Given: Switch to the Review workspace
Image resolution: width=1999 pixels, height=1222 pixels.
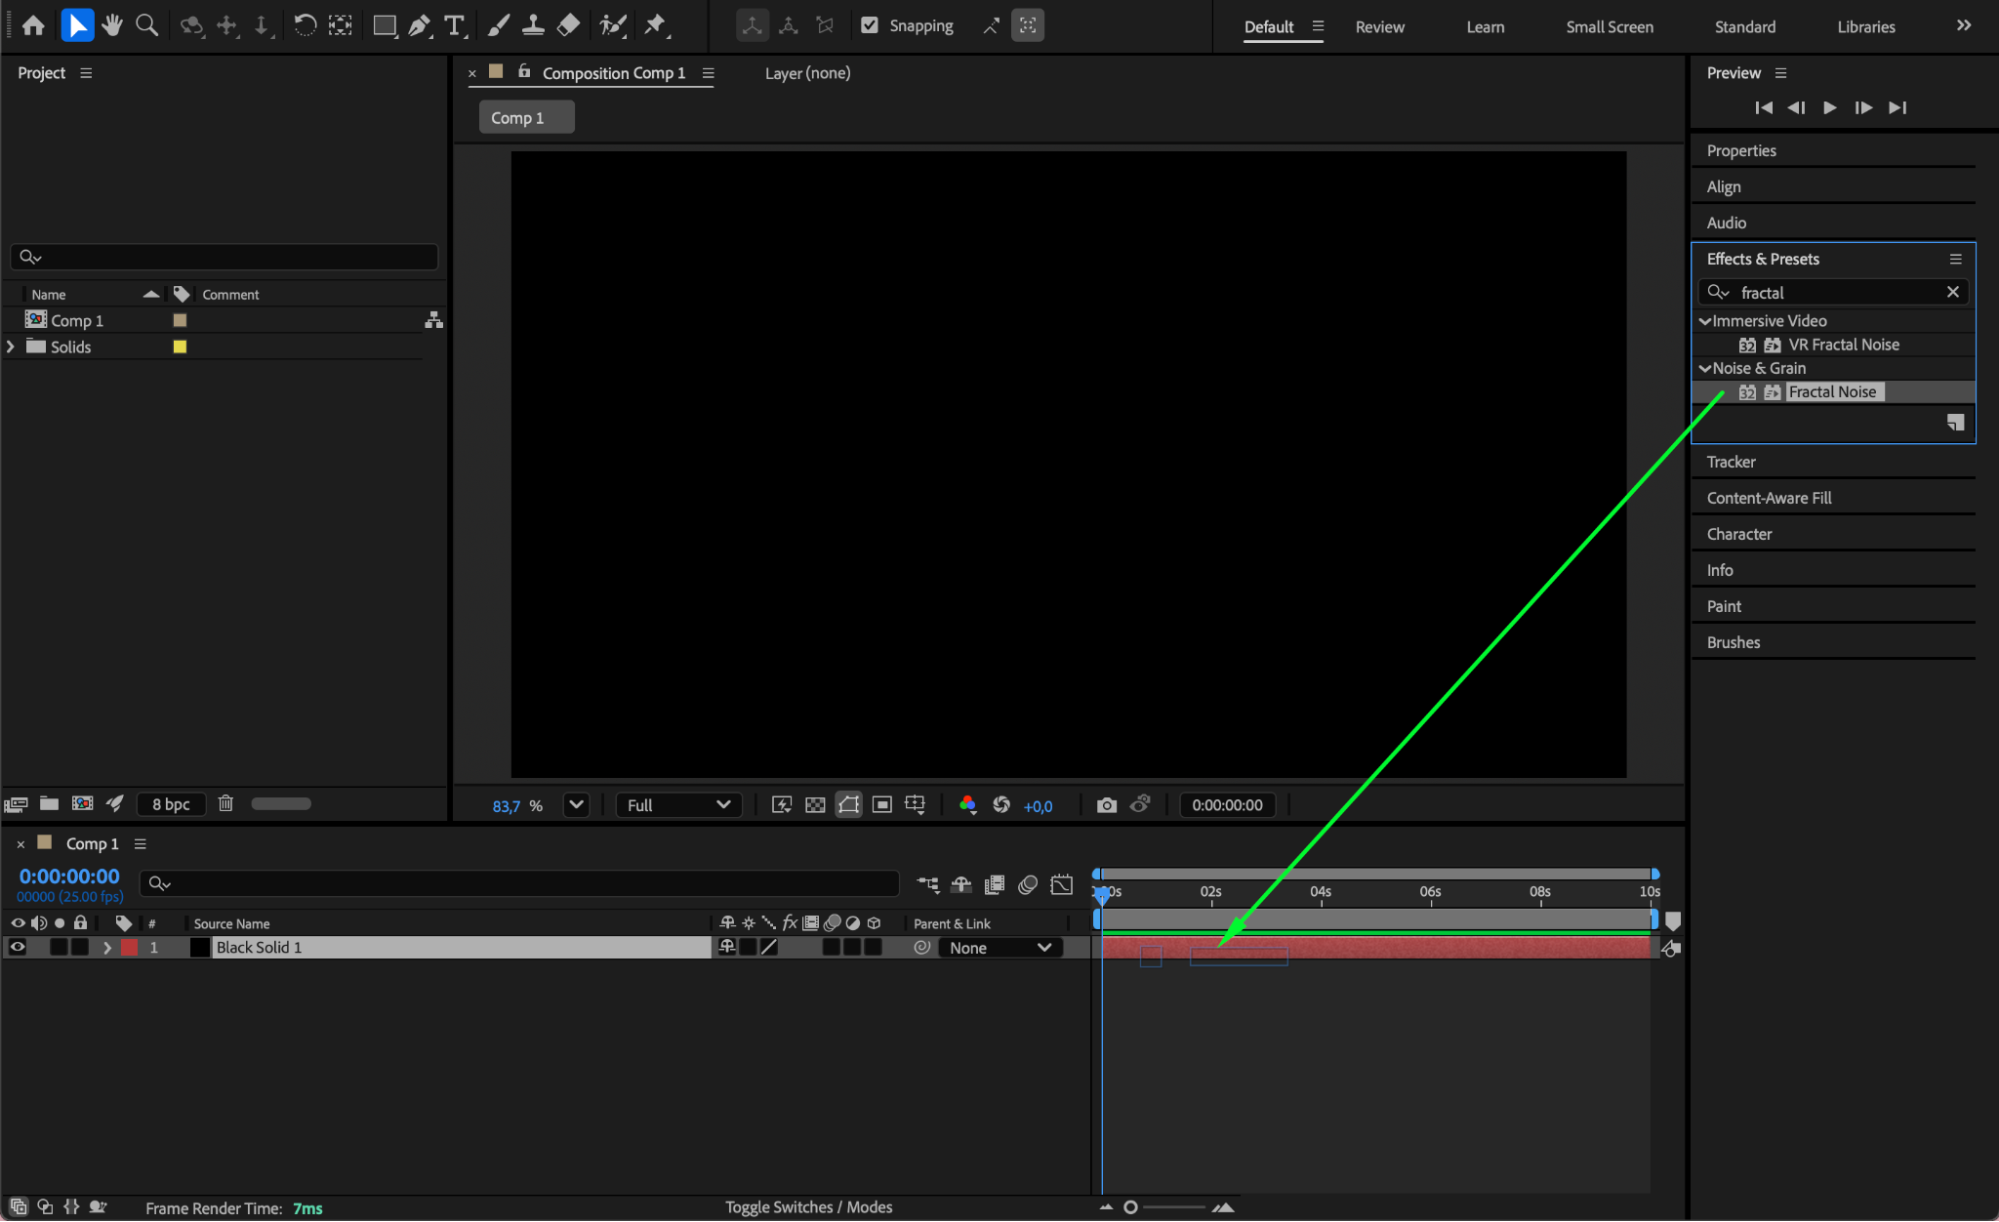Looking at the screenshot, I should [1379, 27].
